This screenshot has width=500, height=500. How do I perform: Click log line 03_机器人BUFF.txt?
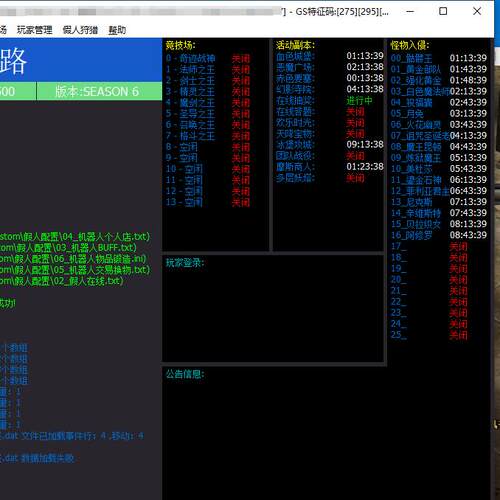click(68, 248)
